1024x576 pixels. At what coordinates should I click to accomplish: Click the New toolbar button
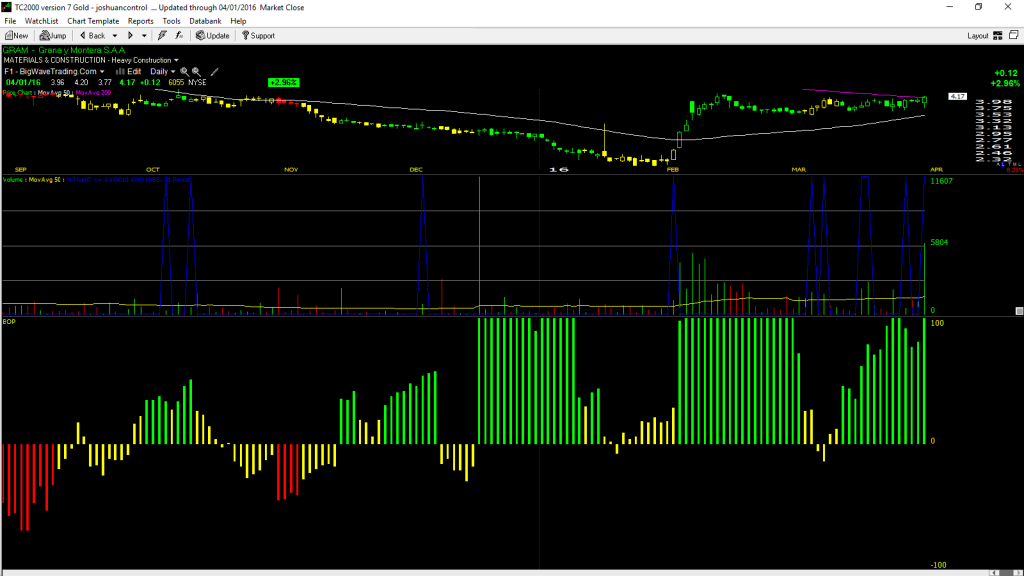16,36
